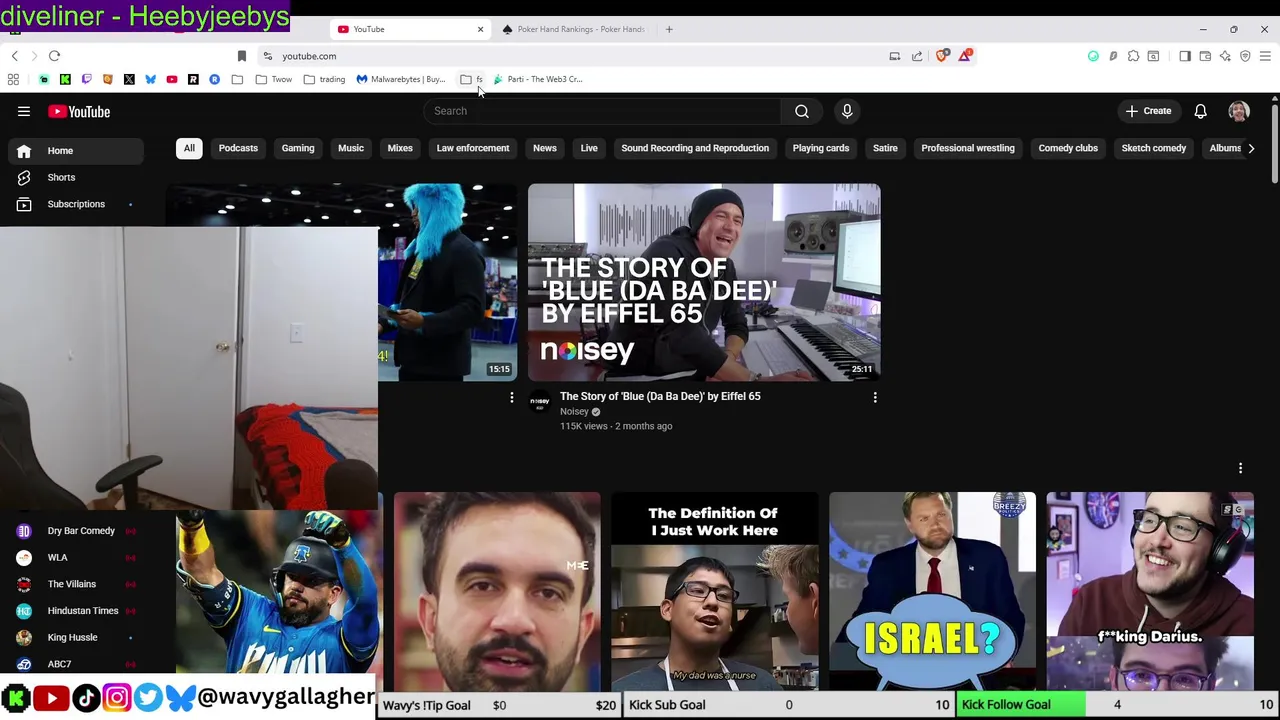Select the Law enforcement chip
This screenshot has height=720, width=1280.
(473, 148)
